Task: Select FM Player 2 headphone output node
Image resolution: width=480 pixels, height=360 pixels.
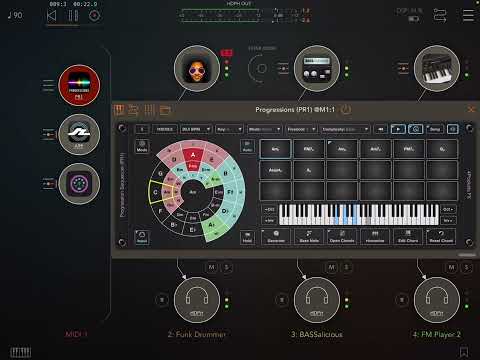Action: [x=437, y=300]
